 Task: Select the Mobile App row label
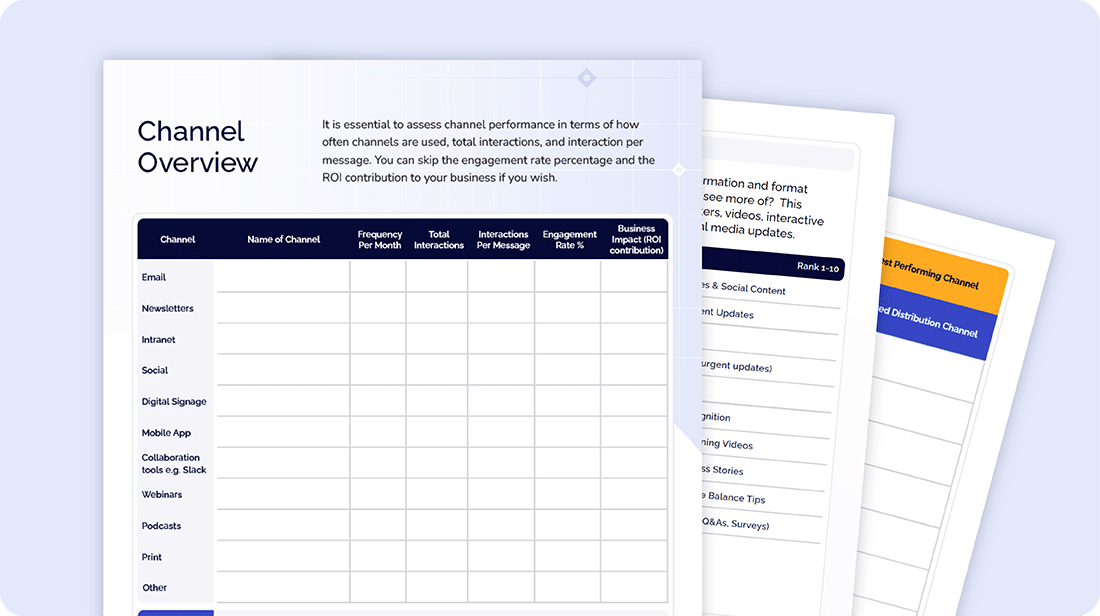click(166, 433)
